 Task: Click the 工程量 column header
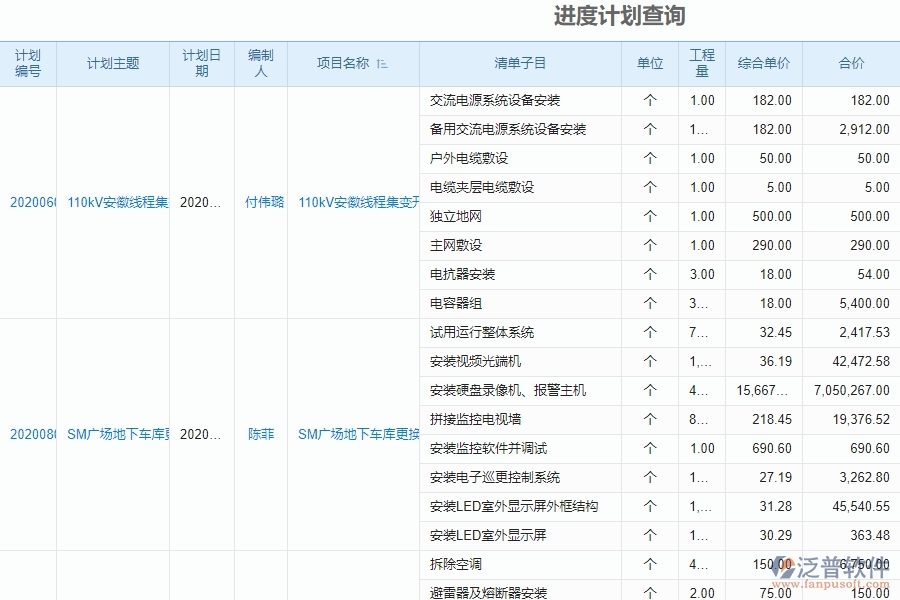point(702,62)
